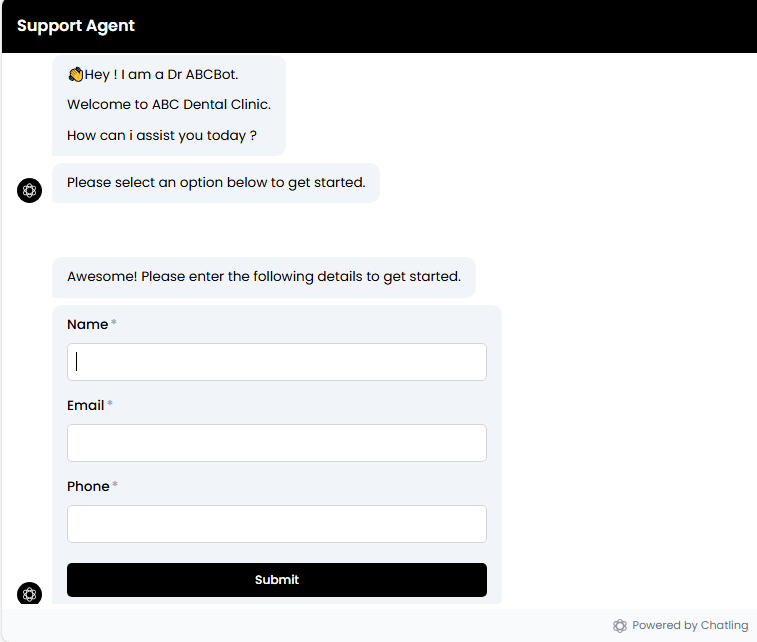757x642 pixels.
Task: Open the Powered by Chatling link
Action: click(x=689, y=626)
